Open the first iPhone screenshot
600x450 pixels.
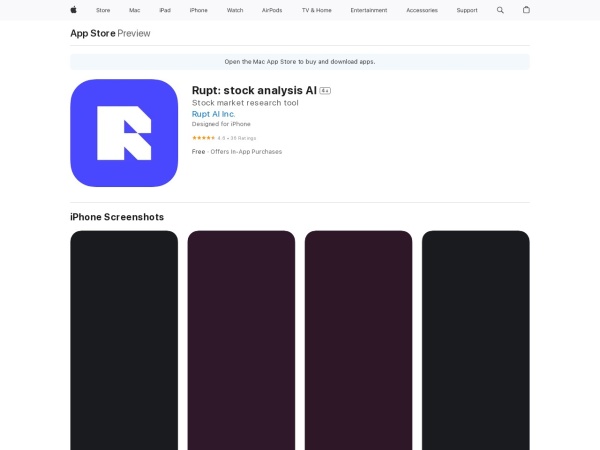pos(124,340)
